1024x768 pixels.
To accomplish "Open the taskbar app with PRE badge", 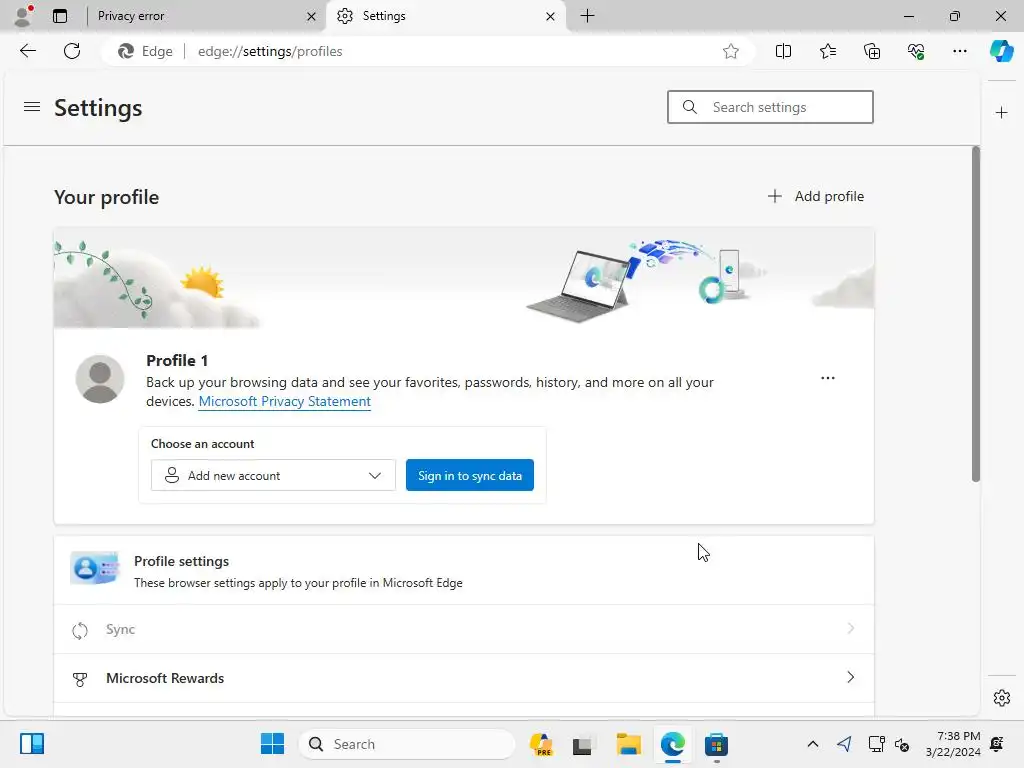I will [x=541, y=744].
